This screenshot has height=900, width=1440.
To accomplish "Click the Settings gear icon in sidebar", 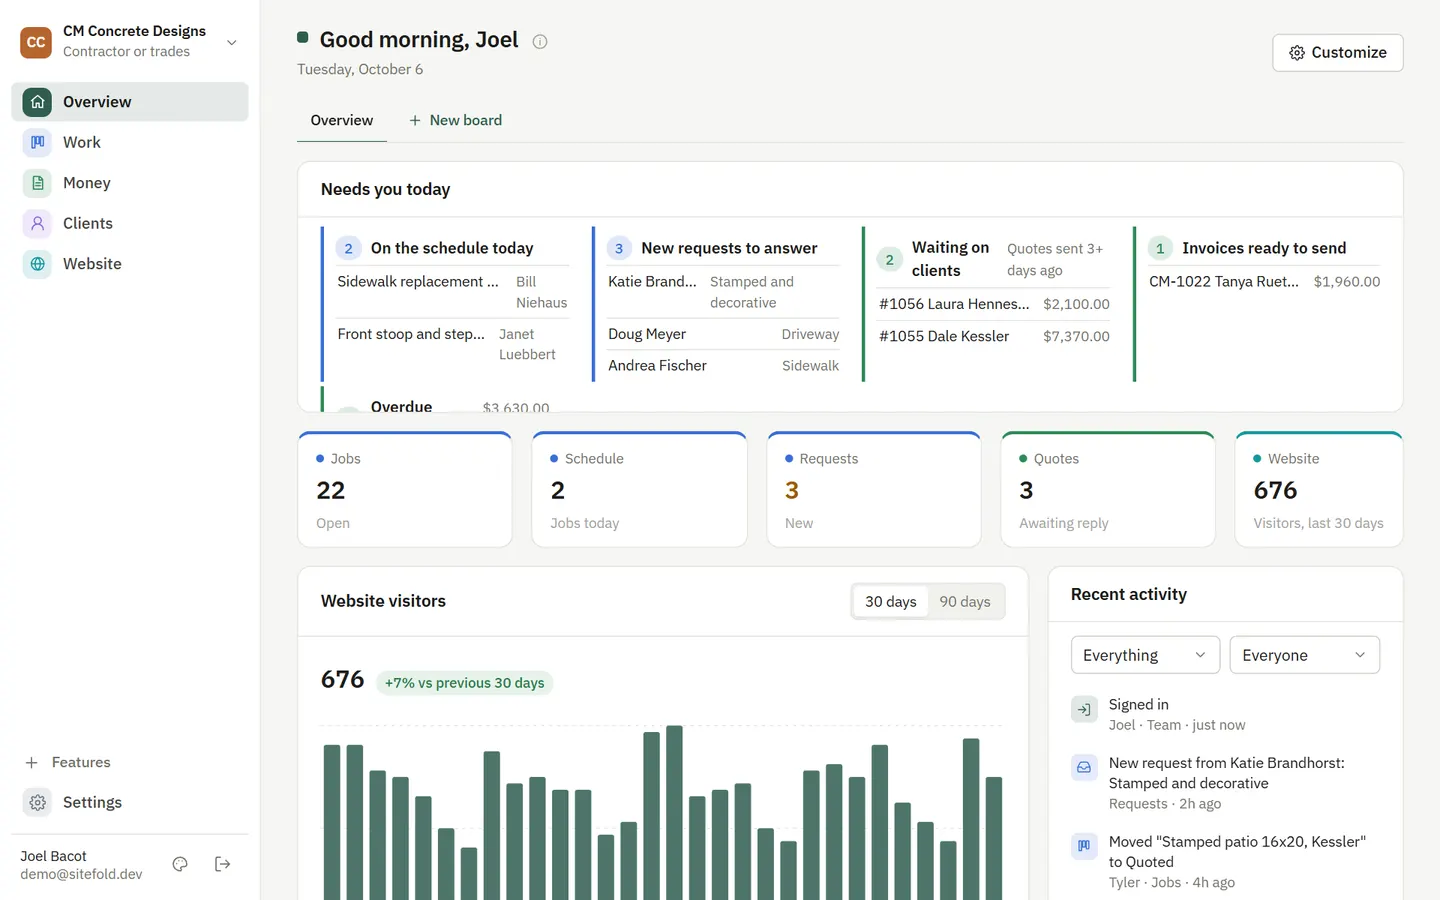I will (37, 802).
